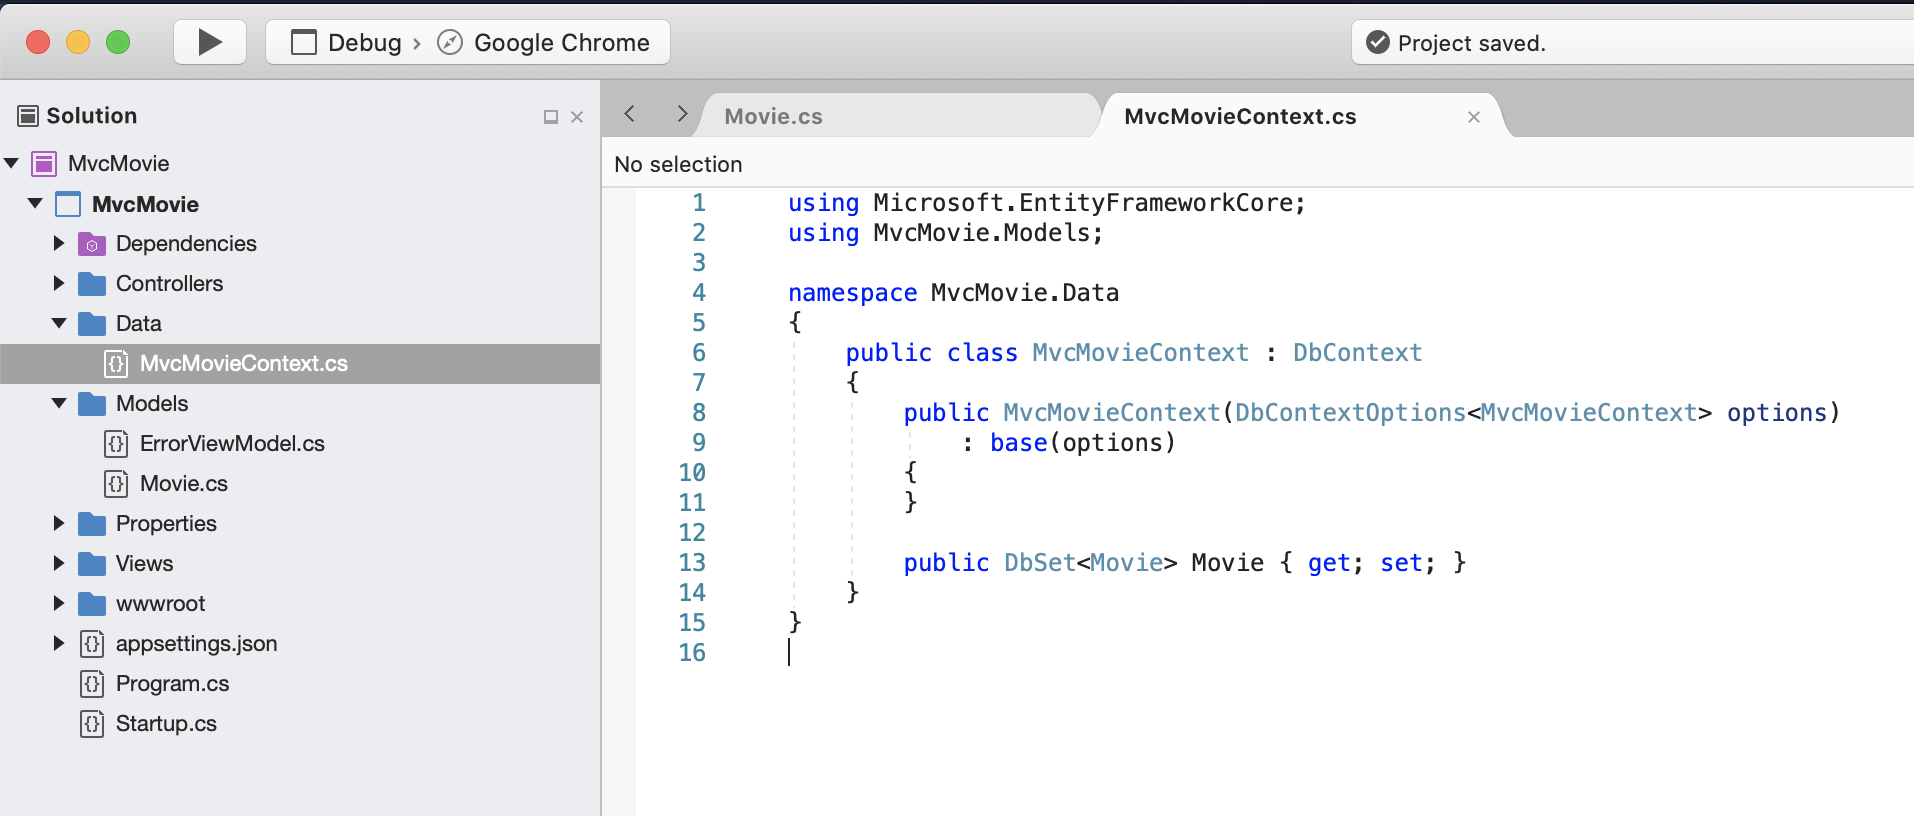Click the Startup.cs file icon
The image size is (1914, 816).
coord(92,723)
